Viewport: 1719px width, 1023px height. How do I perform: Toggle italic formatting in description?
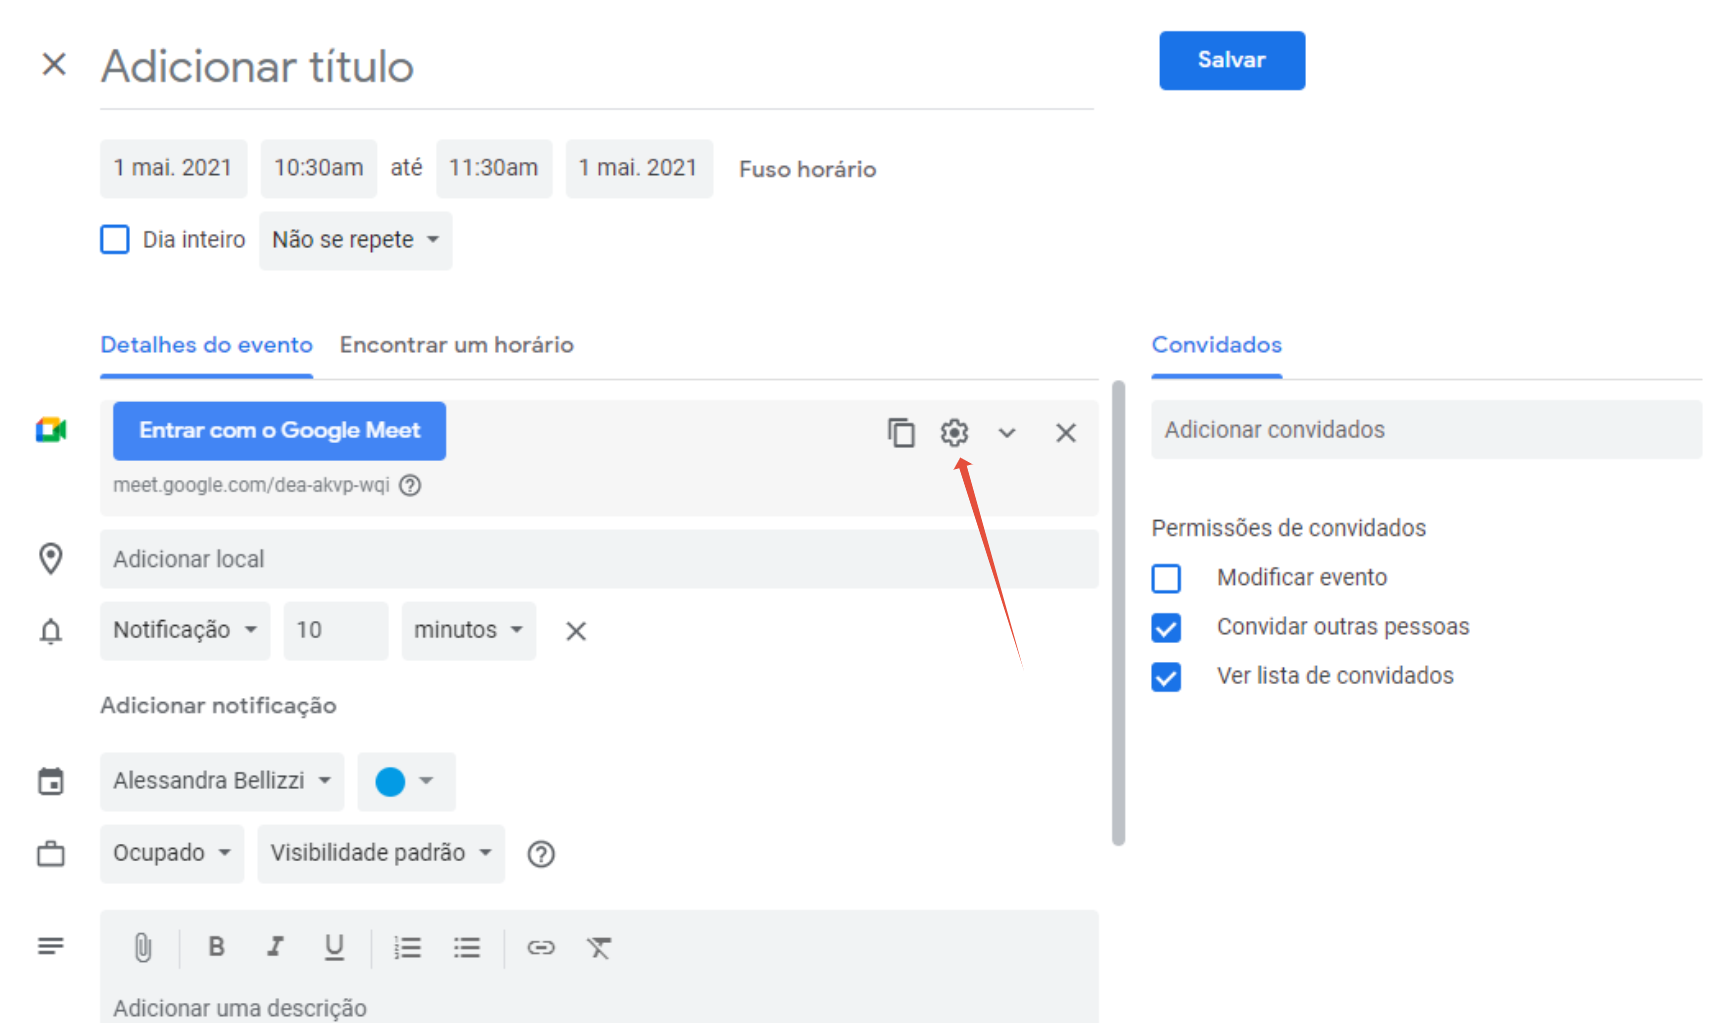[275, 946]
